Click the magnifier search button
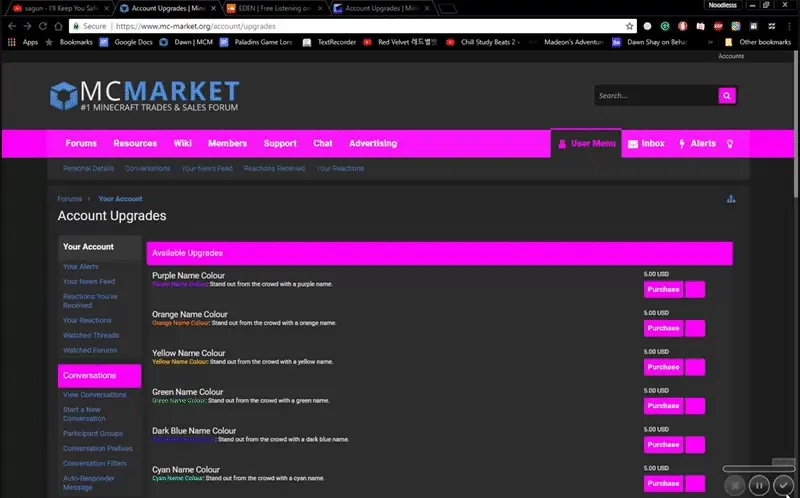This screenshot has height=498, width=800. pos(727,95)
